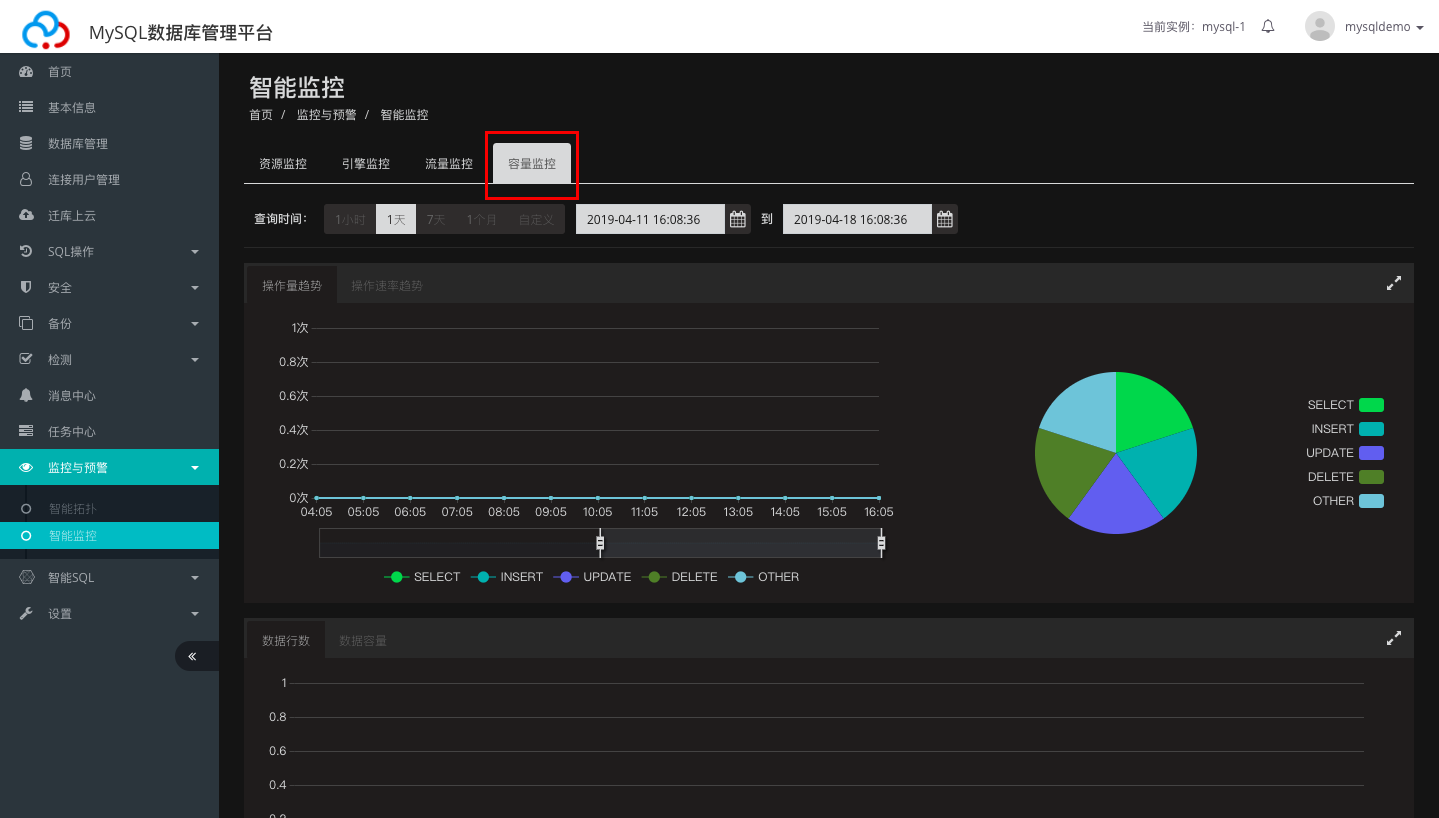Click the 消息中心 bell icon

pos(27,395)
